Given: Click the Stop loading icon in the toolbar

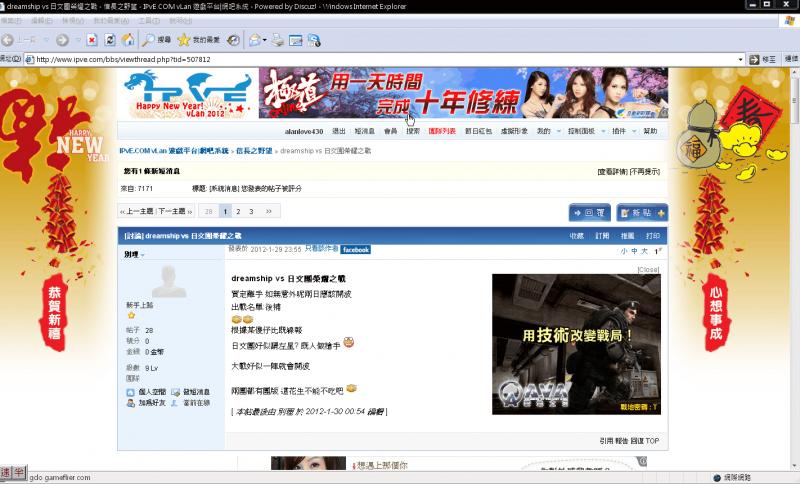Looking at the screenshot, I should pyautogui.click(x=92, y=40).
